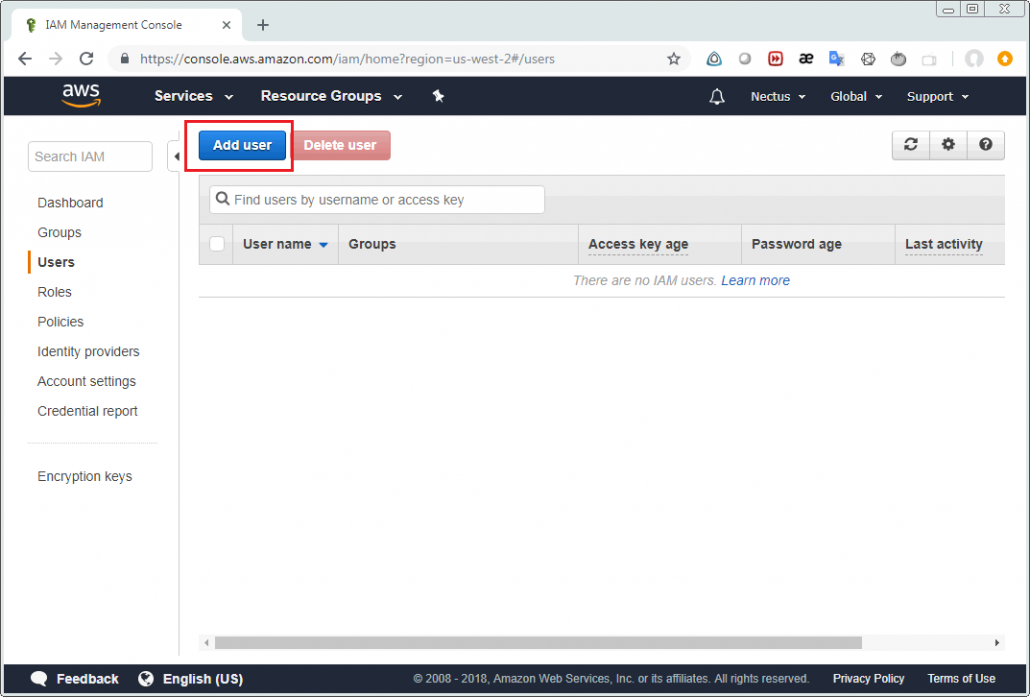Screen dimensions: 1030x697
Task: Open the Roles section in sidebar
Action: click(x=55, y=292)
